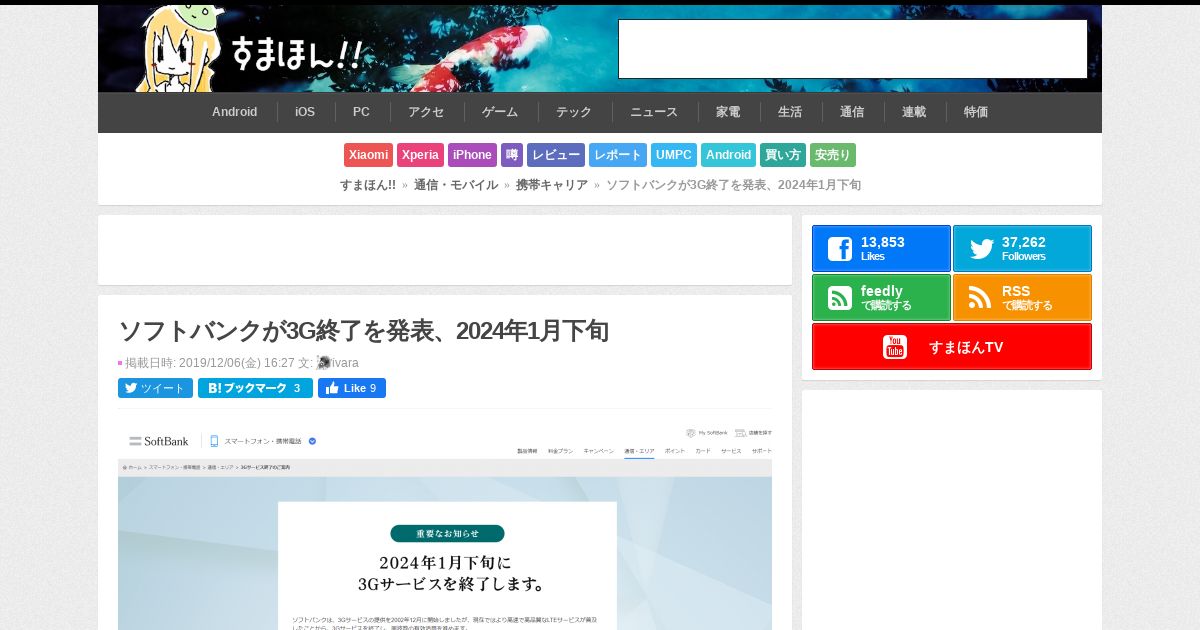
Task: Open the テック menu item
Action: (574, 112)
